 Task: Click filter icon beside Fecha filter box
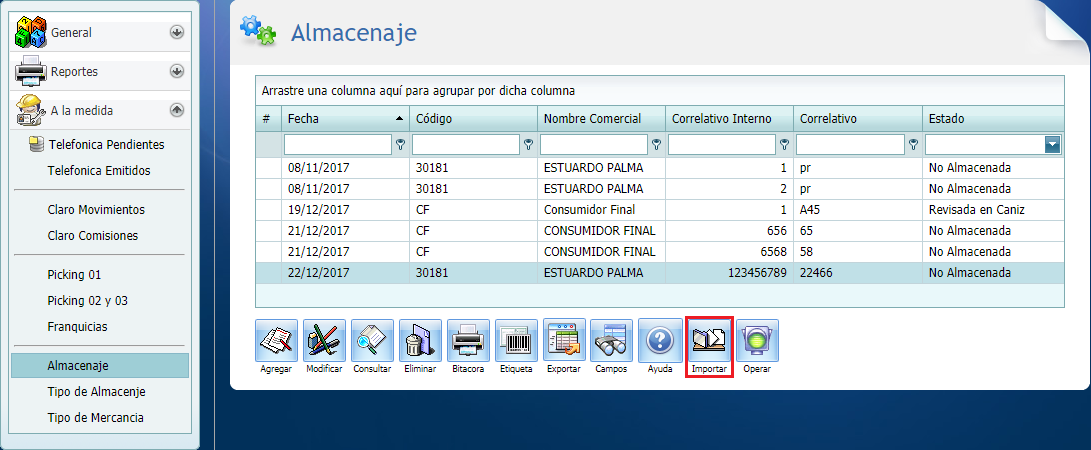click(x=400, y=144)
